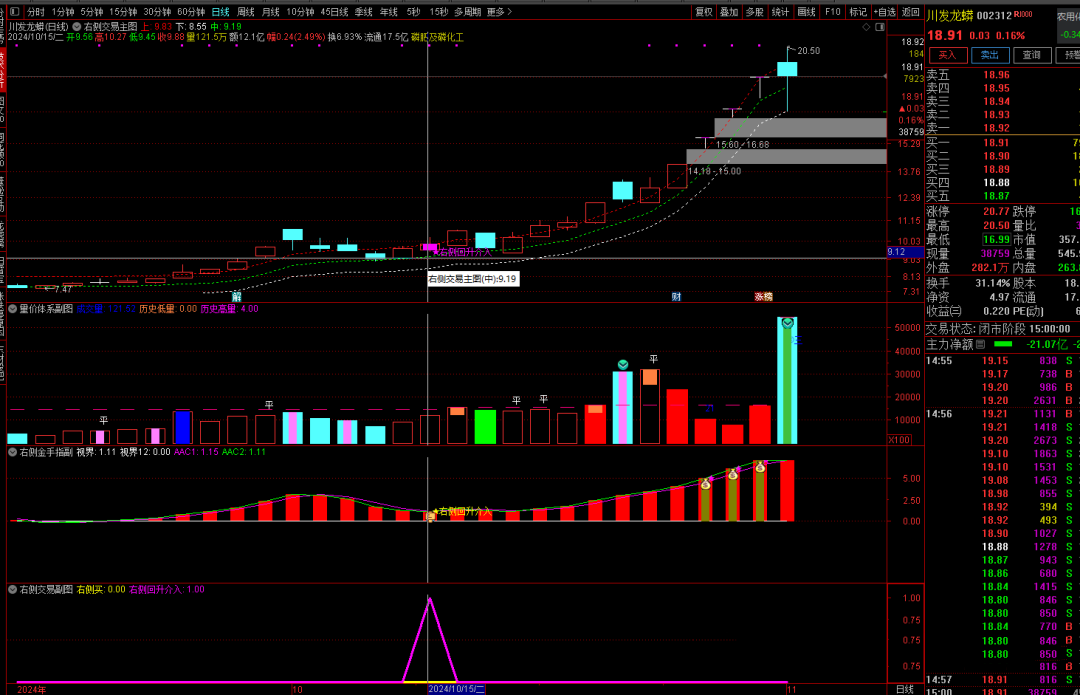Open the 量价体系副图 indicator dropdown arrow
This screenshot has height=695, width=1080.
click(x=12, y=309)
